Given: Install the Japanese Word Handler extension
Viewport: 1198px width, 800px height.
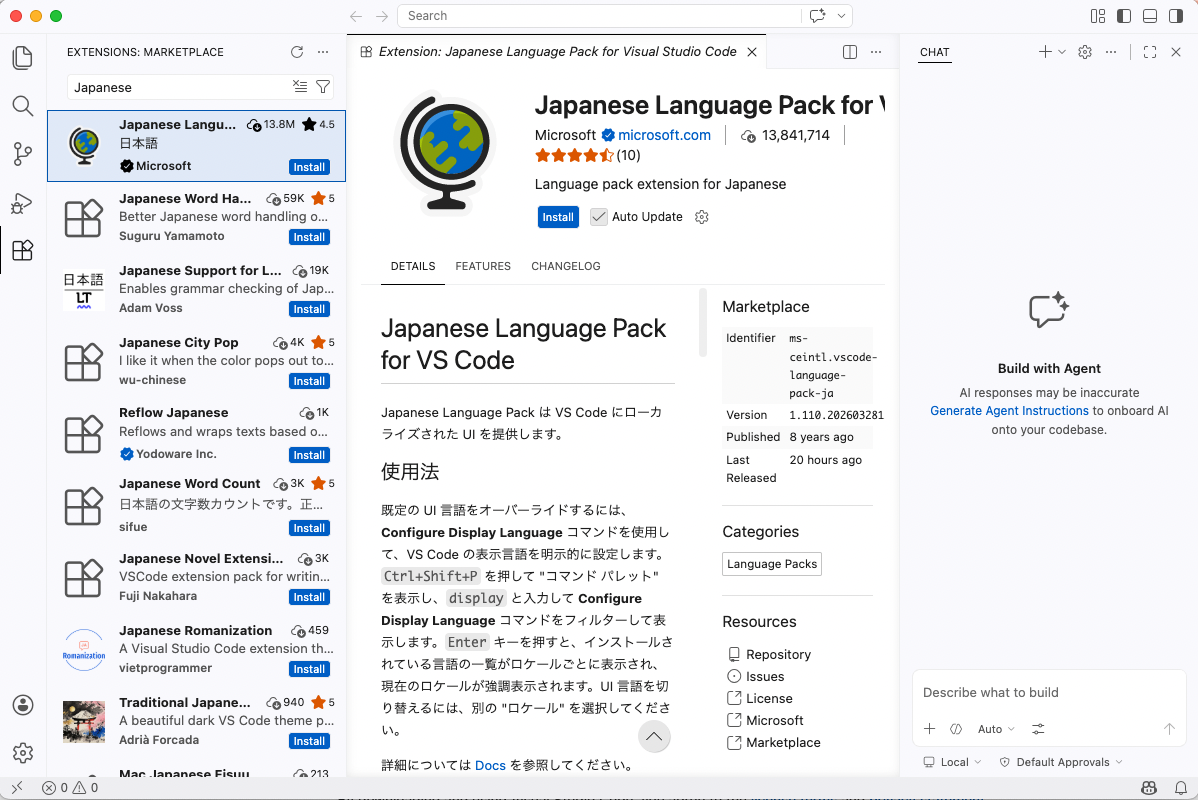Looking at the screenshot, I should [309, 237].
